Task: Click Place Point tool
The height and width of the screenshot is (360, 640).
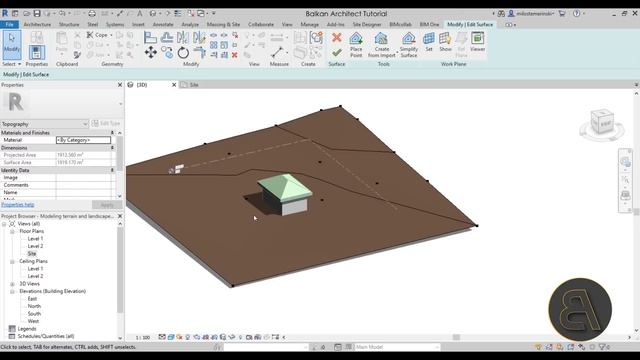Action: click(x=356, y=44)
